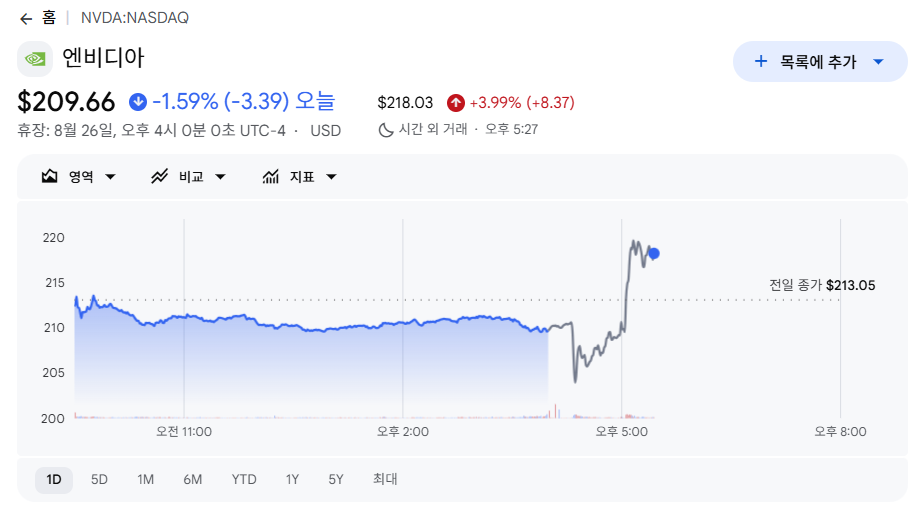This screenshot has width=915, height=520.
Task: Click the NVIDIA logo icon
Action: [x=35, y=58]
